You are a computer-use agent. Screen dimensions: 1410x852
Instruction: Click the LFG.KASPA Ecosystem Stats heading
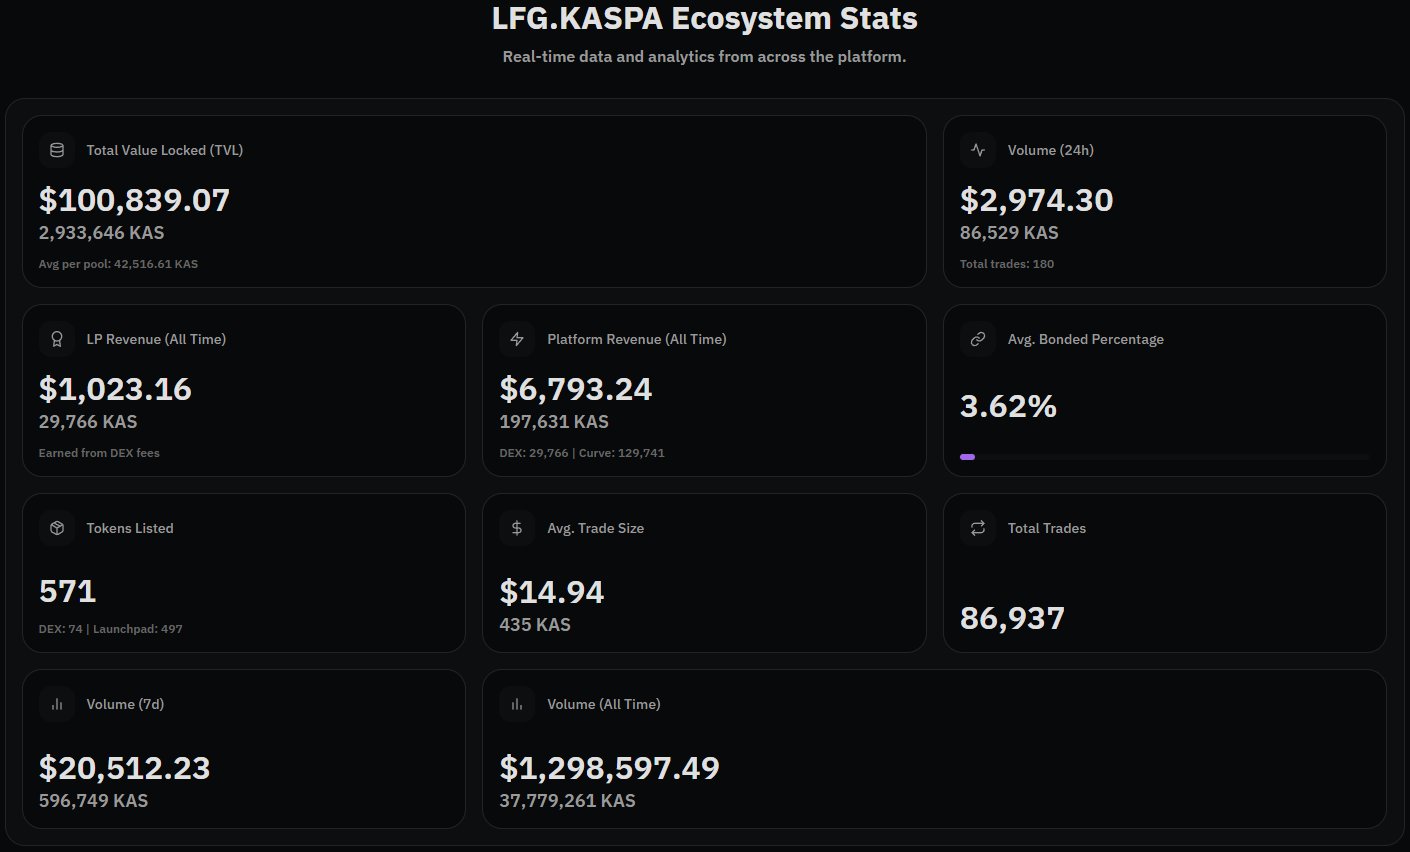[x=704, y=18]
